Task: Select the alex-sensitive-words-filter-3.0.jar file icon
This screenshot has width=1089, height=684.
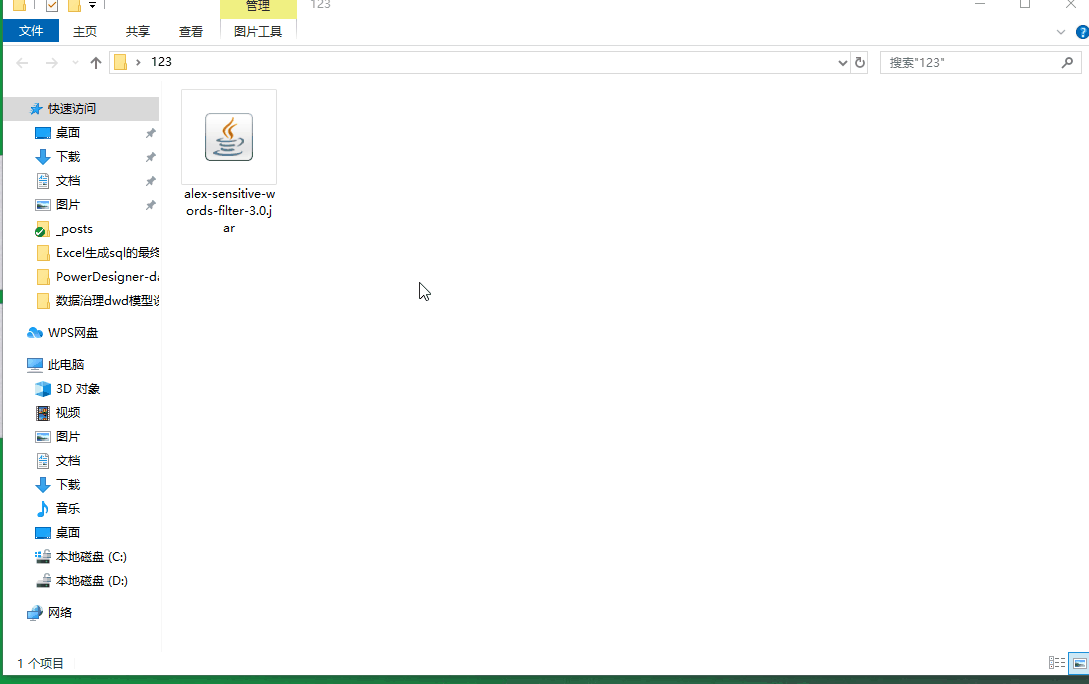Action: pos(228,137)
